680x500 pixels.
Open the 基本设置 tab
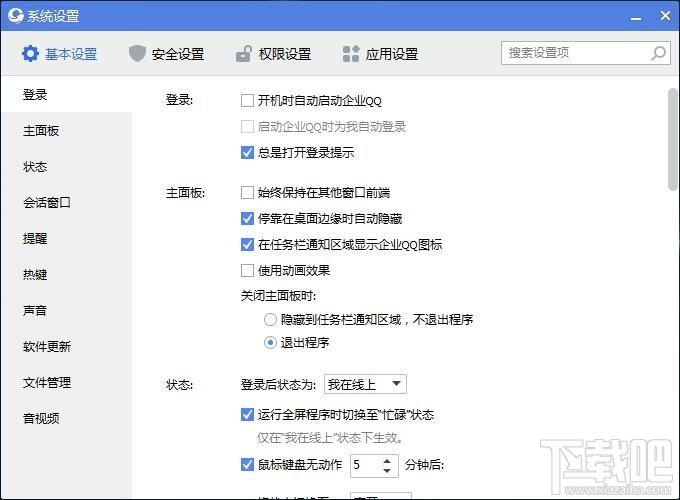click(x=60, y=54)
